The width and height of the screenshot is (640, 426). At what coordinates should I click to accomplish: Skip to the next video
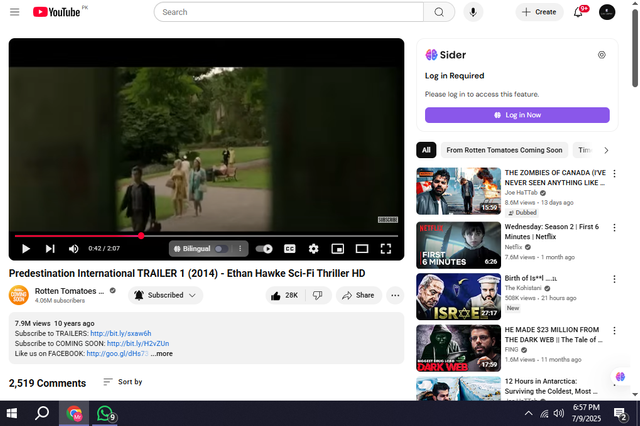[x=50, y=248]
